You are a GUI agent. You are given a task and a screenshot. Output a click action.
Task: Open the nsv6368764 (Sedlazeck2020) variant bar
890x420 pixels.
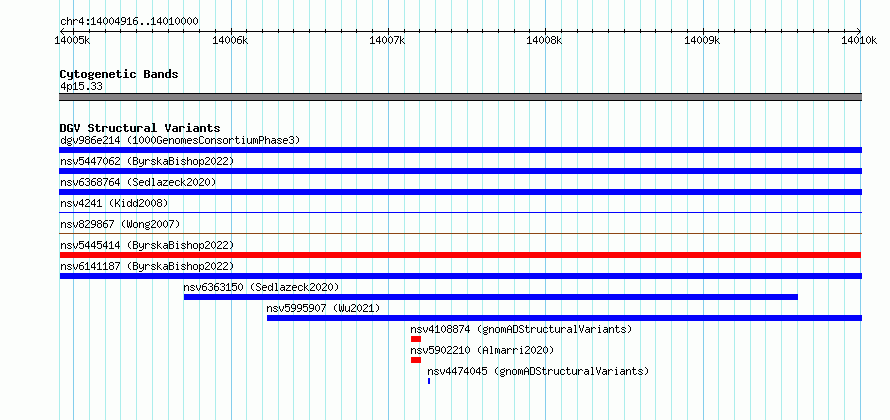[x=460, y=192]
